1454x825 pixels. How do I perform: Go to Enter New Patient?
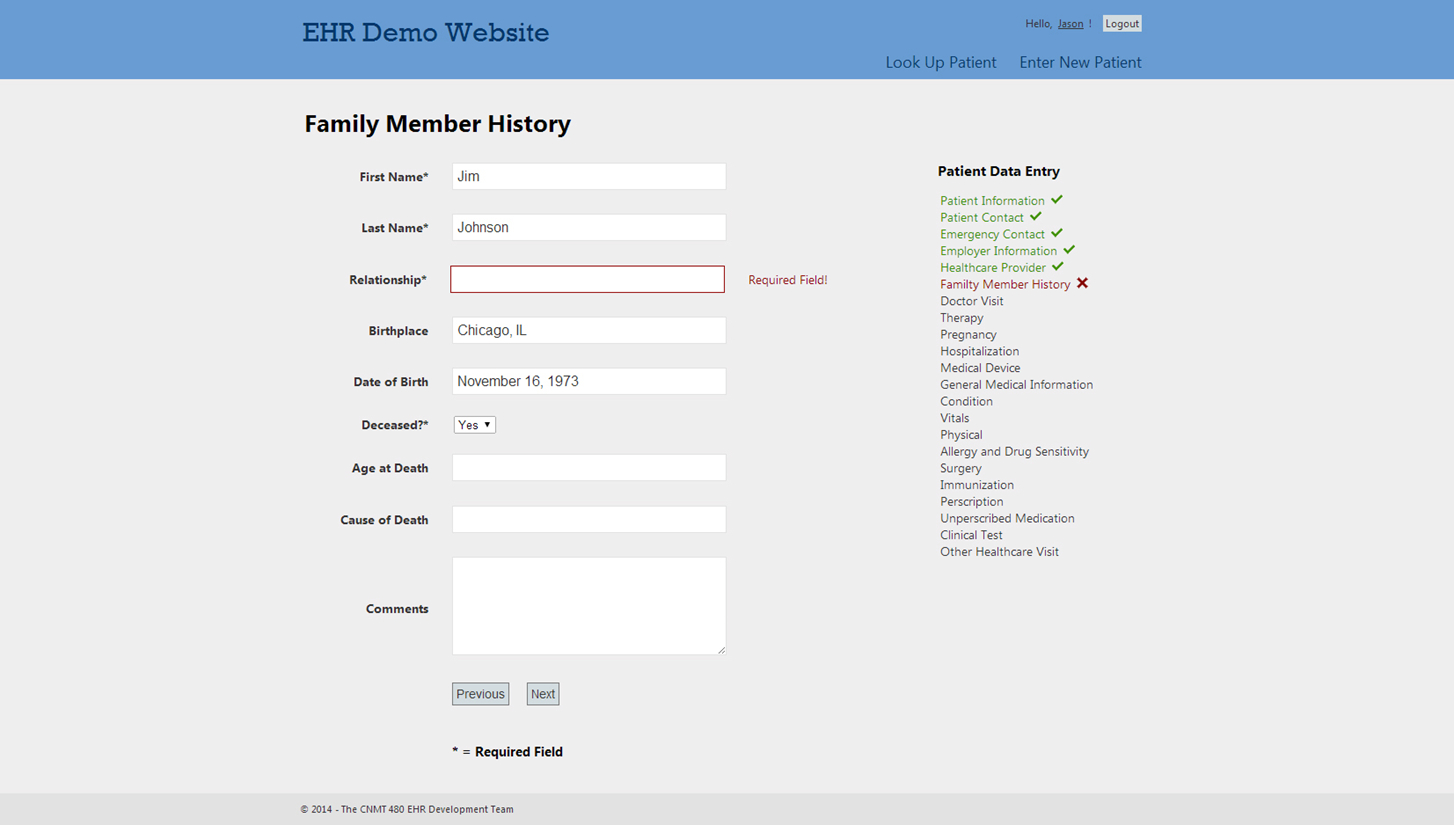pos(1080,62)
